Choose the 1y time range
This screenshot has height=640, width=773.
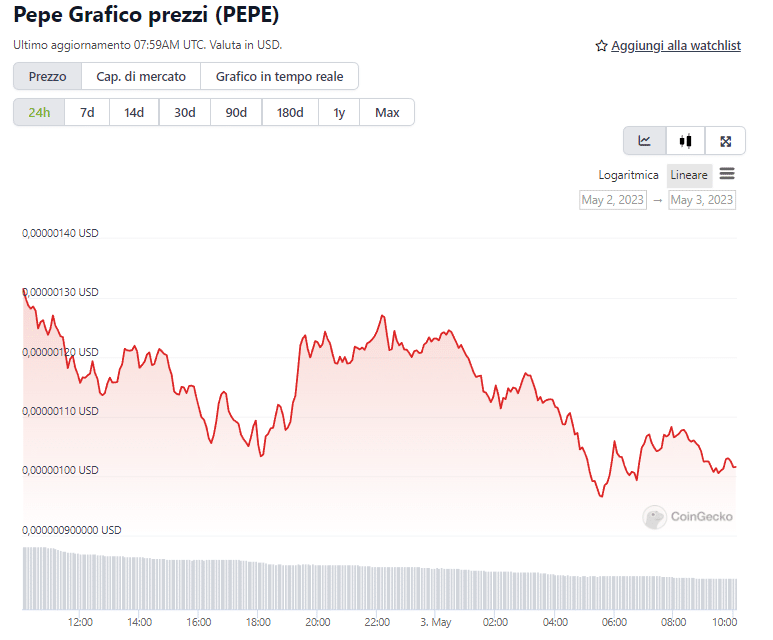339,112
